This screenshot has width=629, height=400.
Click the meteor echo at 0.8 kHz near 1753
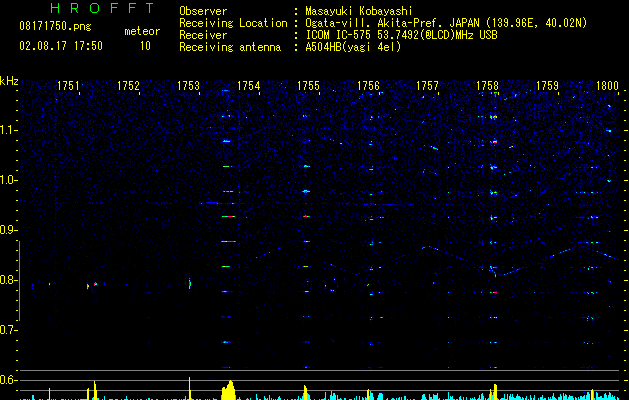[x=190, y=284]
